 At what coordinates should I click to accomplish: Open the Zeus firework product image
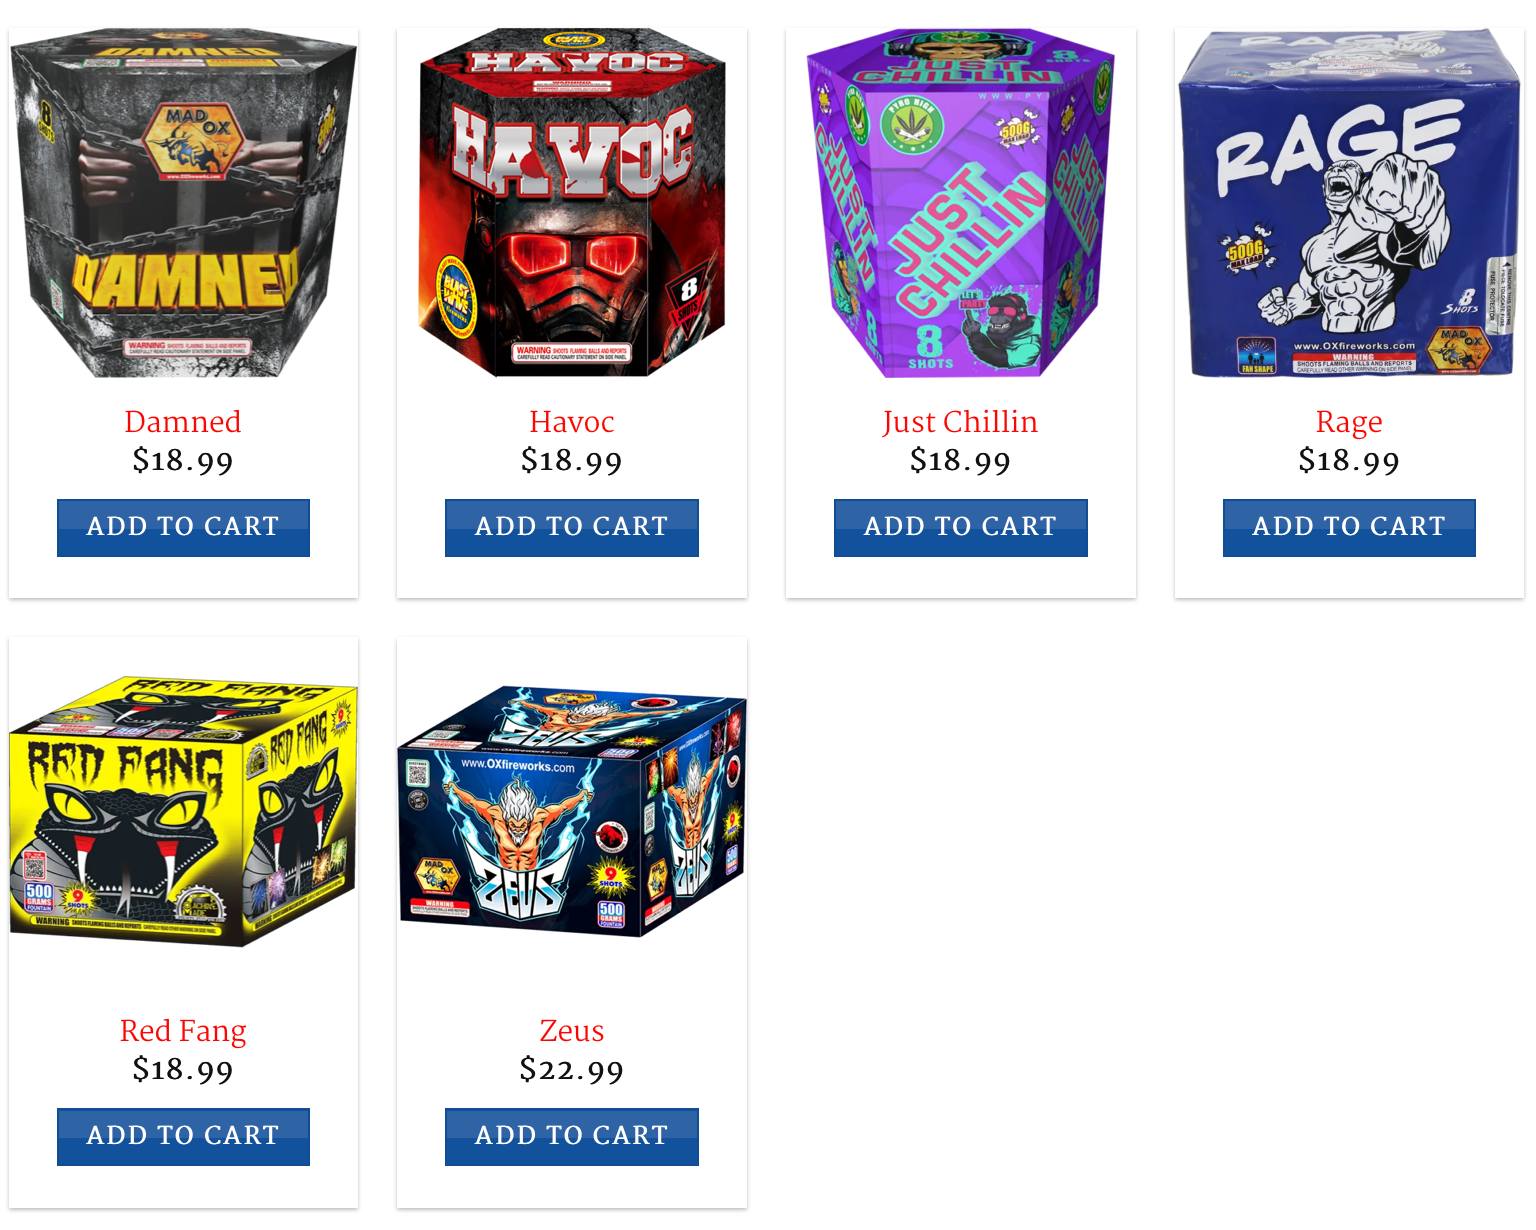[572, 812]
